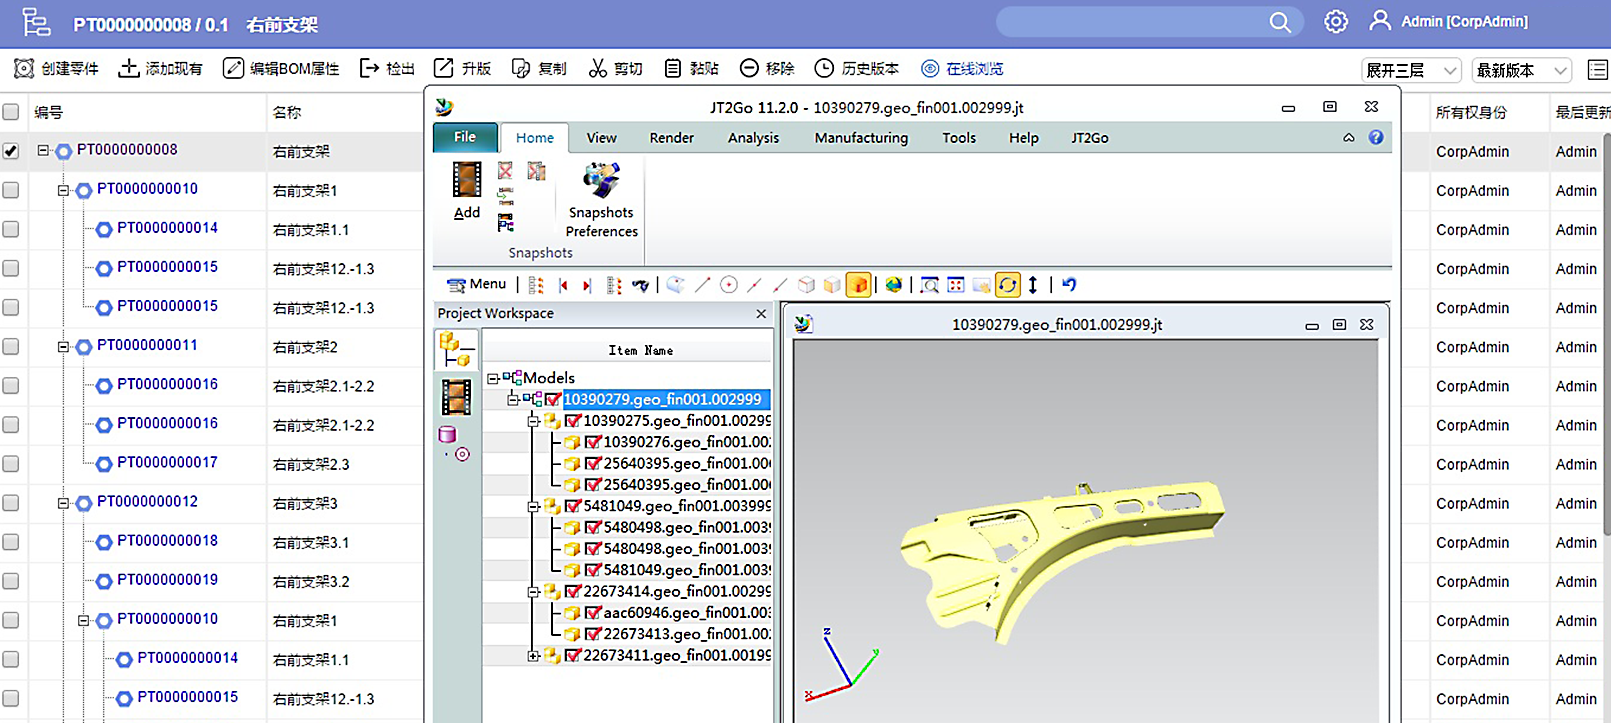This screenshot has height=723, width=1611.
Task: Click into the header search field
Action: 1132,21
